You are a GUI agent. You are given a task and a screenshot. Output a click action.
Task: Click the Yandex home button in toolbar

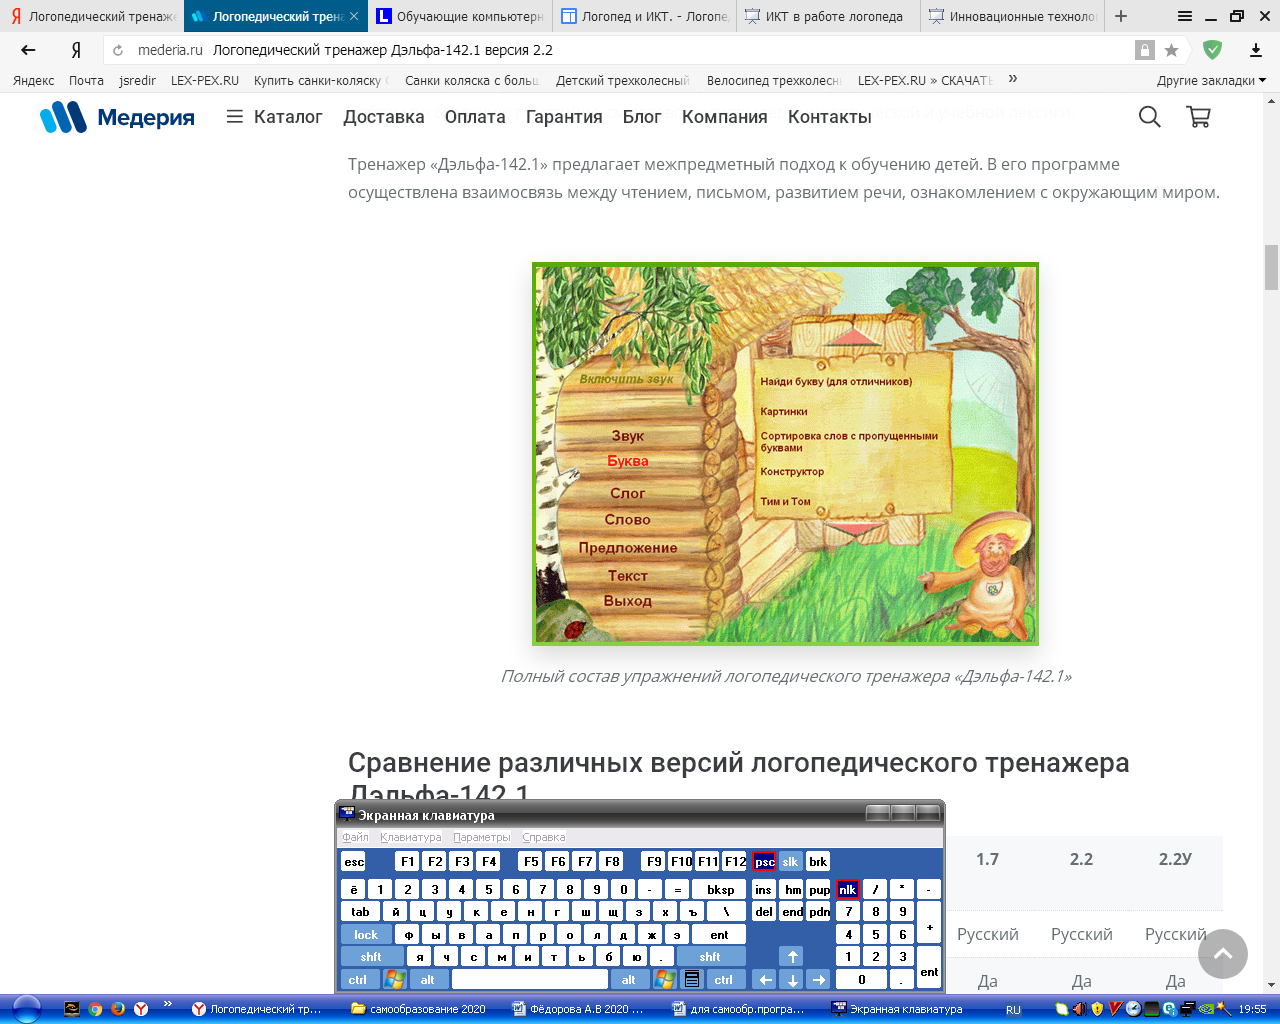[76, 50]
